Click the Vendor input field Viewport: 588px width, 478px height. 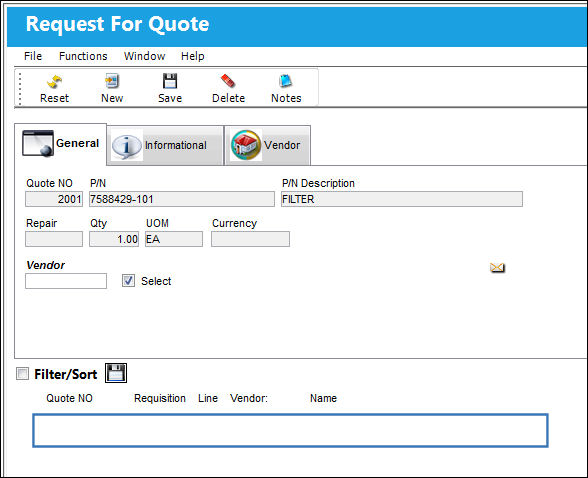tap(66, 281)
